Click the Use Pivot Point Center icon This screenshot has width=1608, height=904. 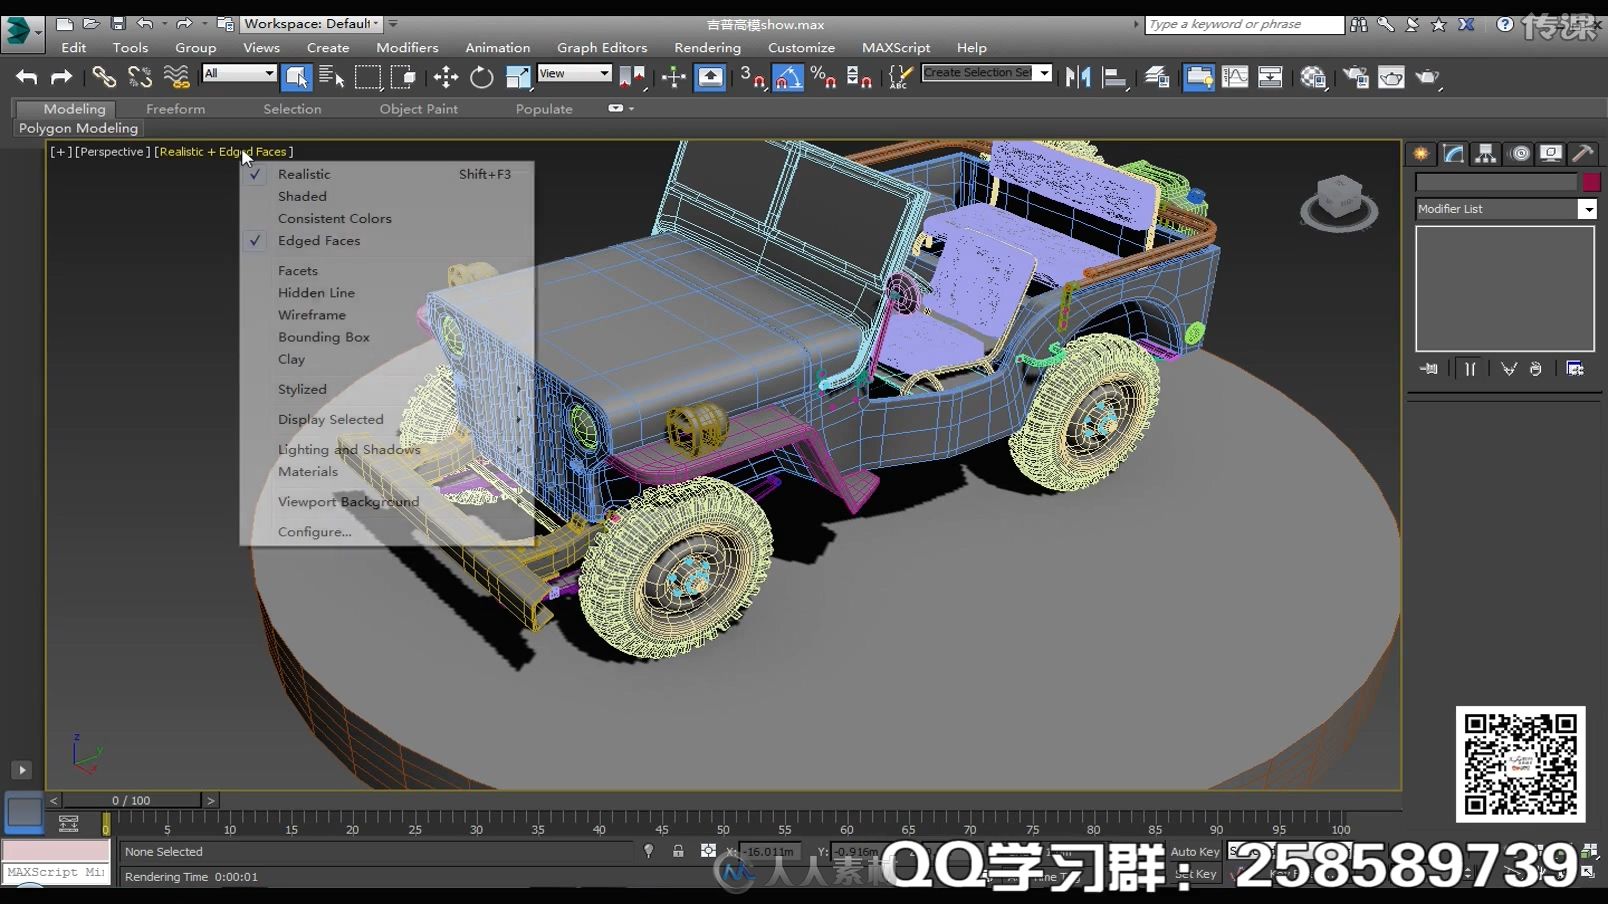pyautogui.click(x=632, y=77)
